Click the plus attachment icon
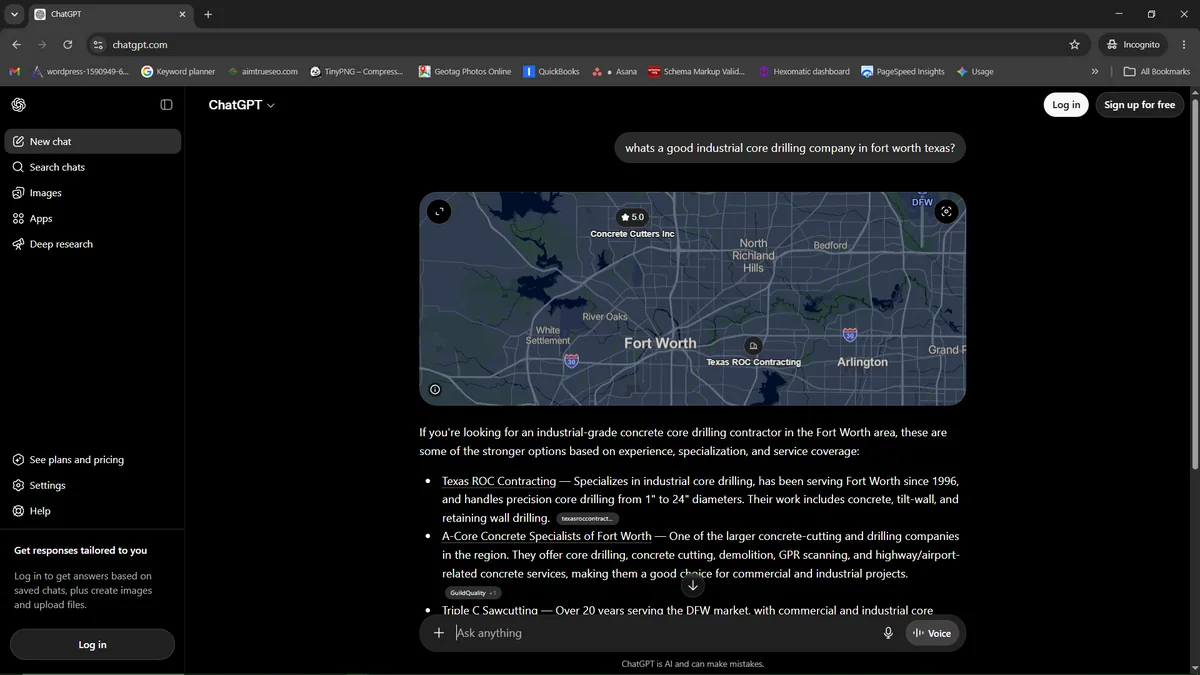This screenshot has width=1200, height=675. pos(438,633)
